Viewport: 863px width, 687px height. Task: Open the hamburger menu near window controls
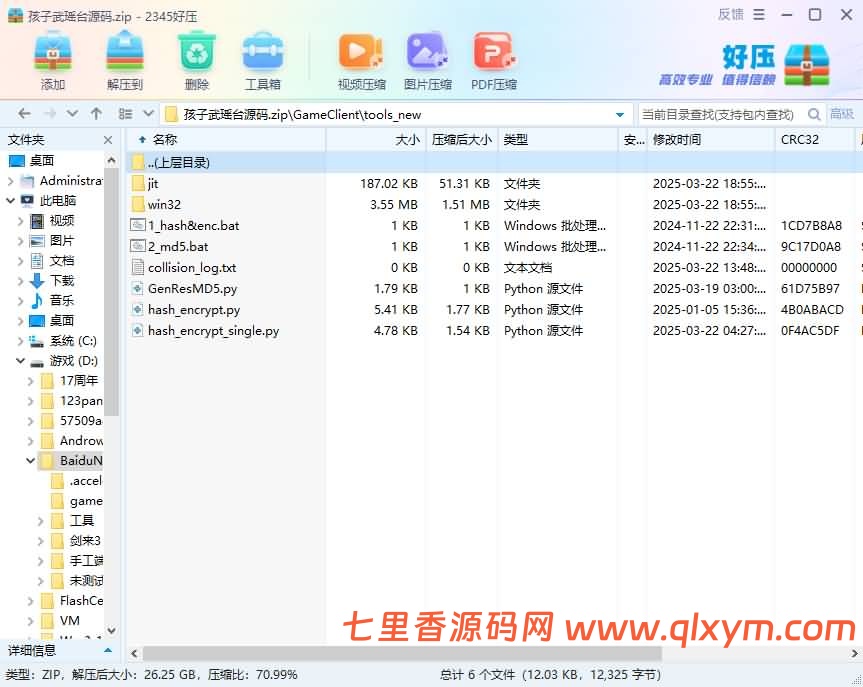pyautogui.click(x=761, y=14)
